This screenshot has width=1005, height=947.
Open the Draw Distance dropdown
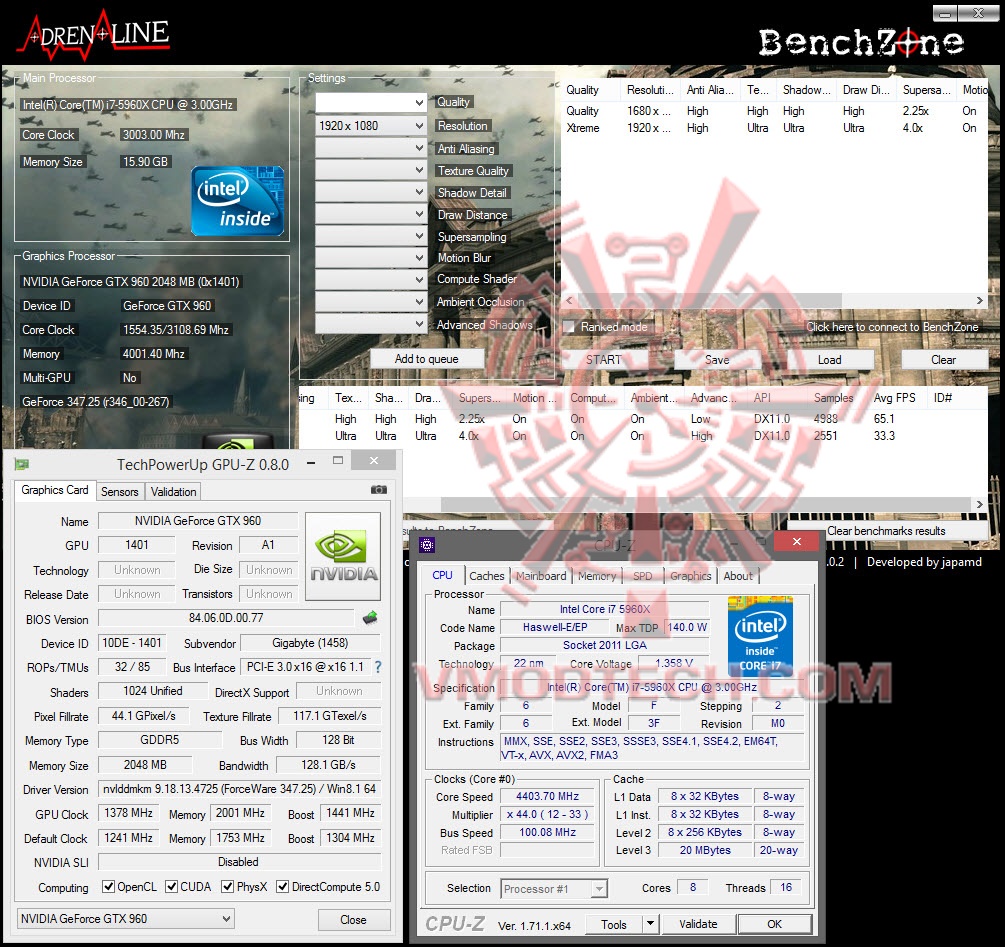coord(370,213)
